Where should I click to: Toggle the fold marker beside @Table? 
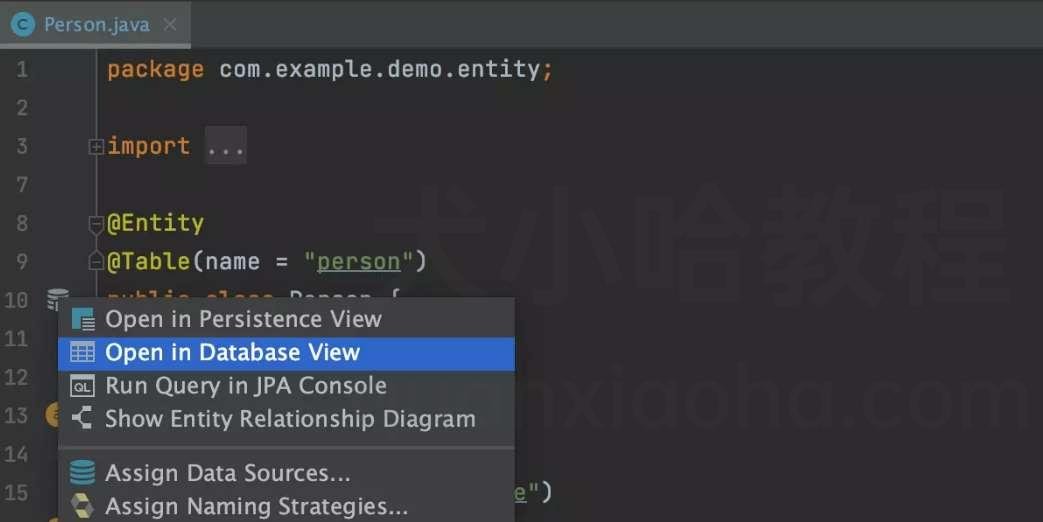(96, 262)
